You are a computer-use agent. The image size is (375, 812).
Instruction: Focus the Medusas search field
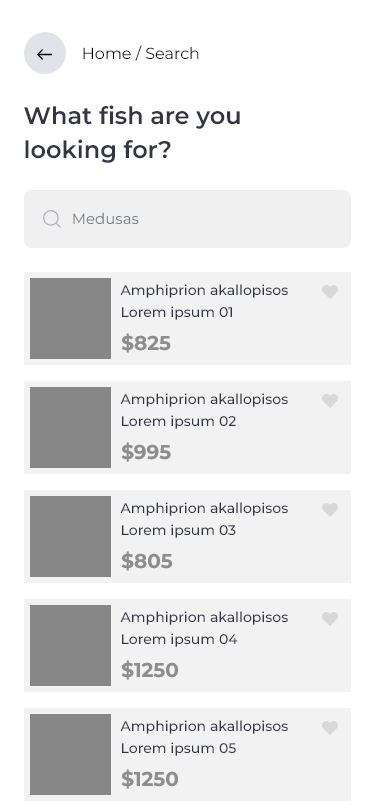pyautogui.click(x=188, y=219)
